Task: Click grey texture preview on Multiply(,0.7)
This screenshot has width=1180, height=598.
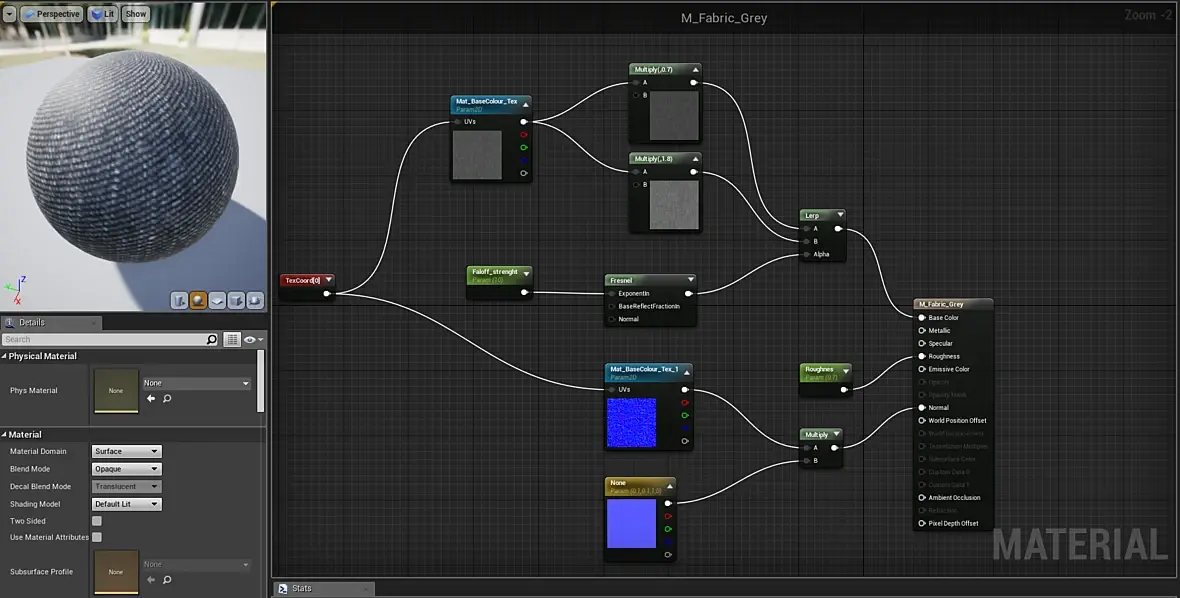Action: [674, 116]
